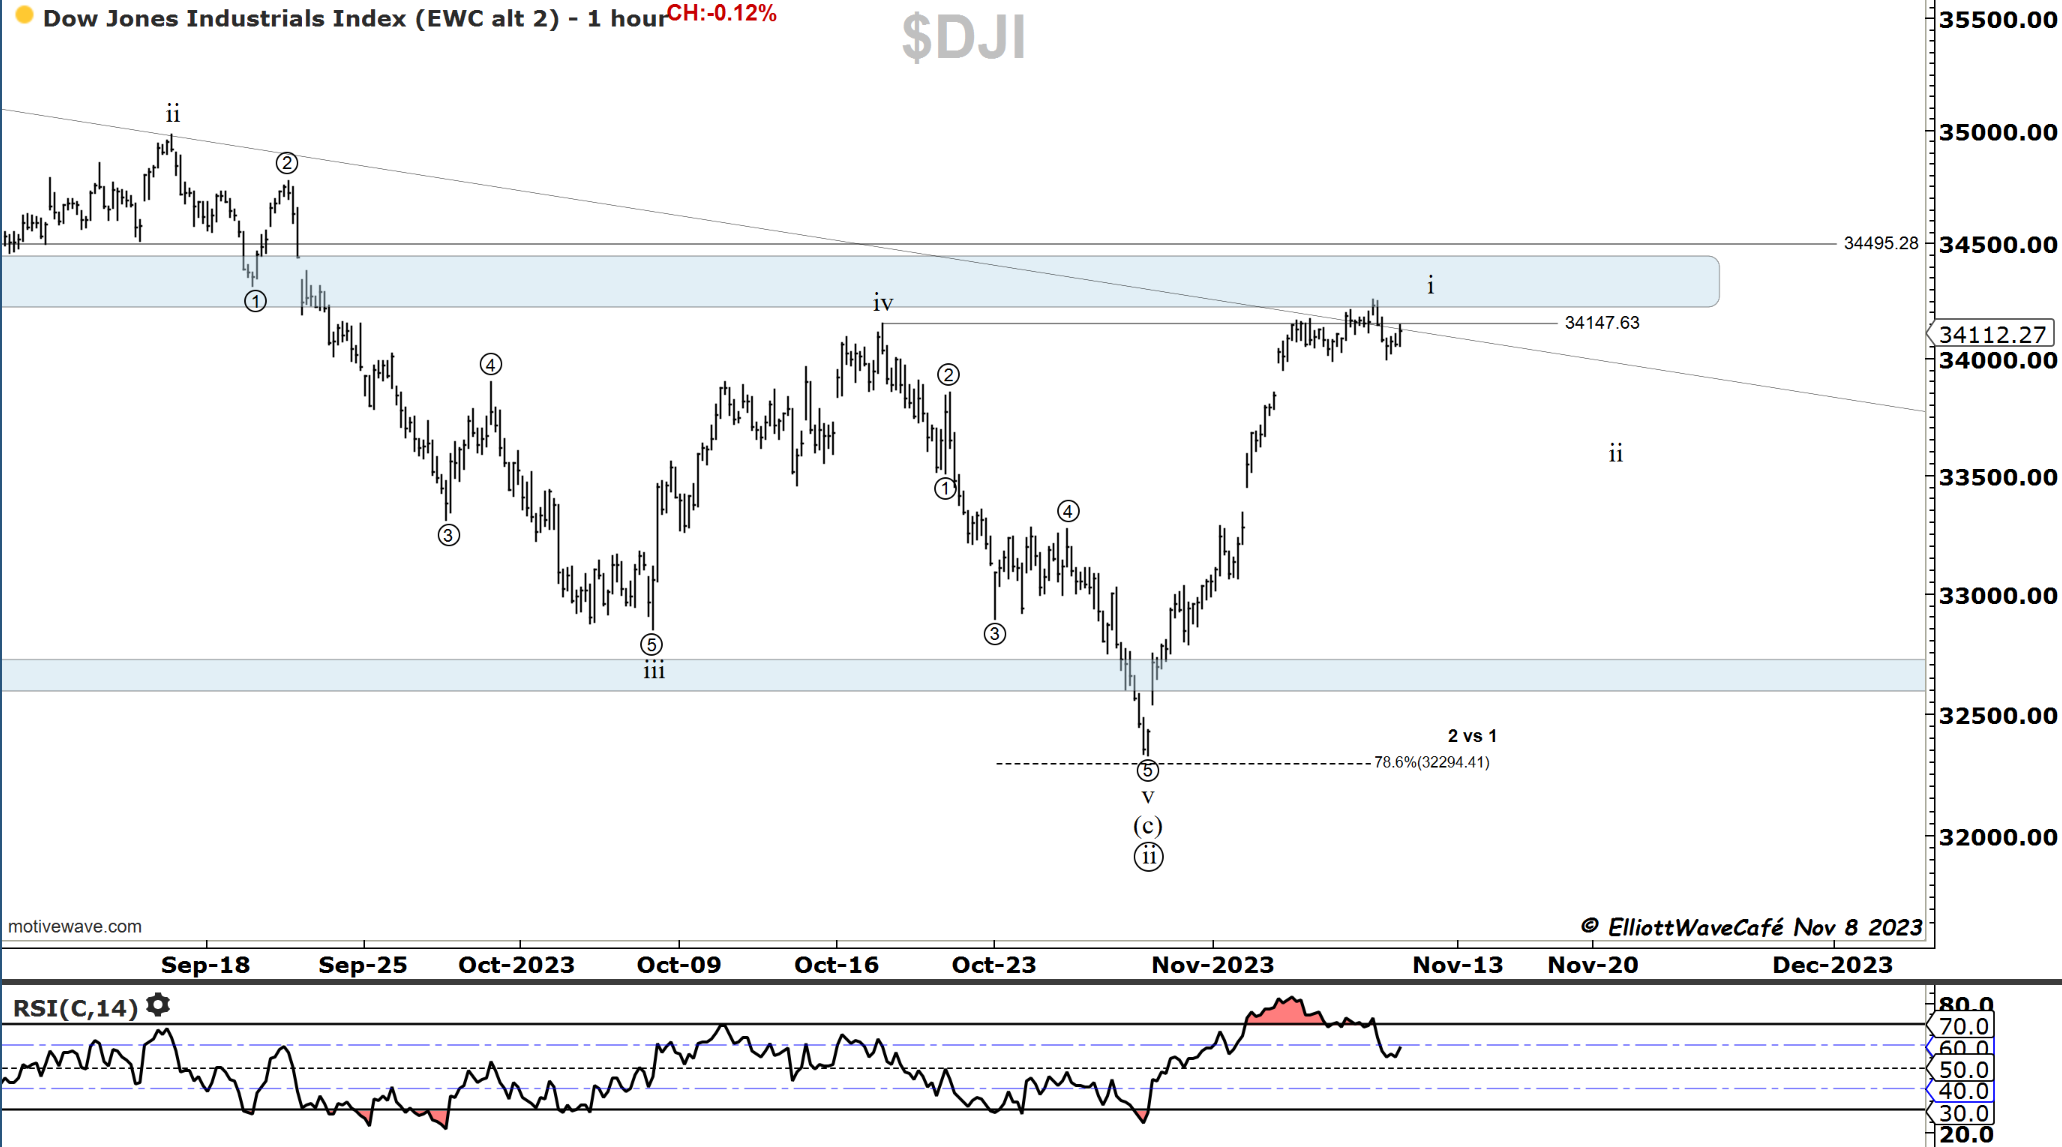2062x1147 pixels.
Task: Click the Oct-16 date label on the time axis
Action: pos(836,965)
